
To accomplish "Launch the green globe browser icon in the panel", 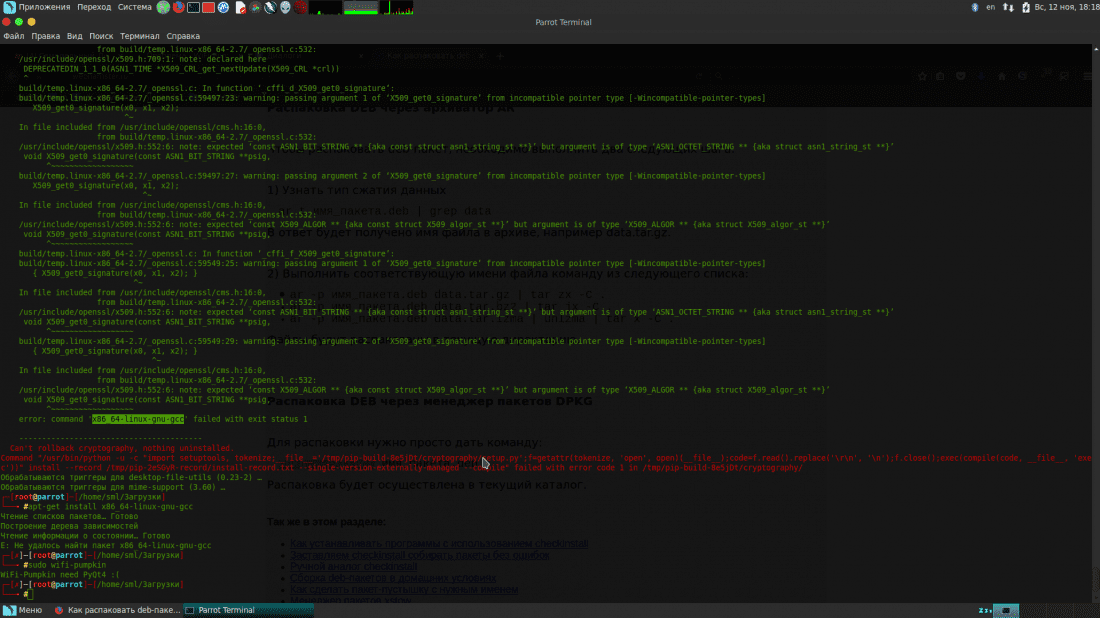I will pyautogui.click(x=163, y=7).
